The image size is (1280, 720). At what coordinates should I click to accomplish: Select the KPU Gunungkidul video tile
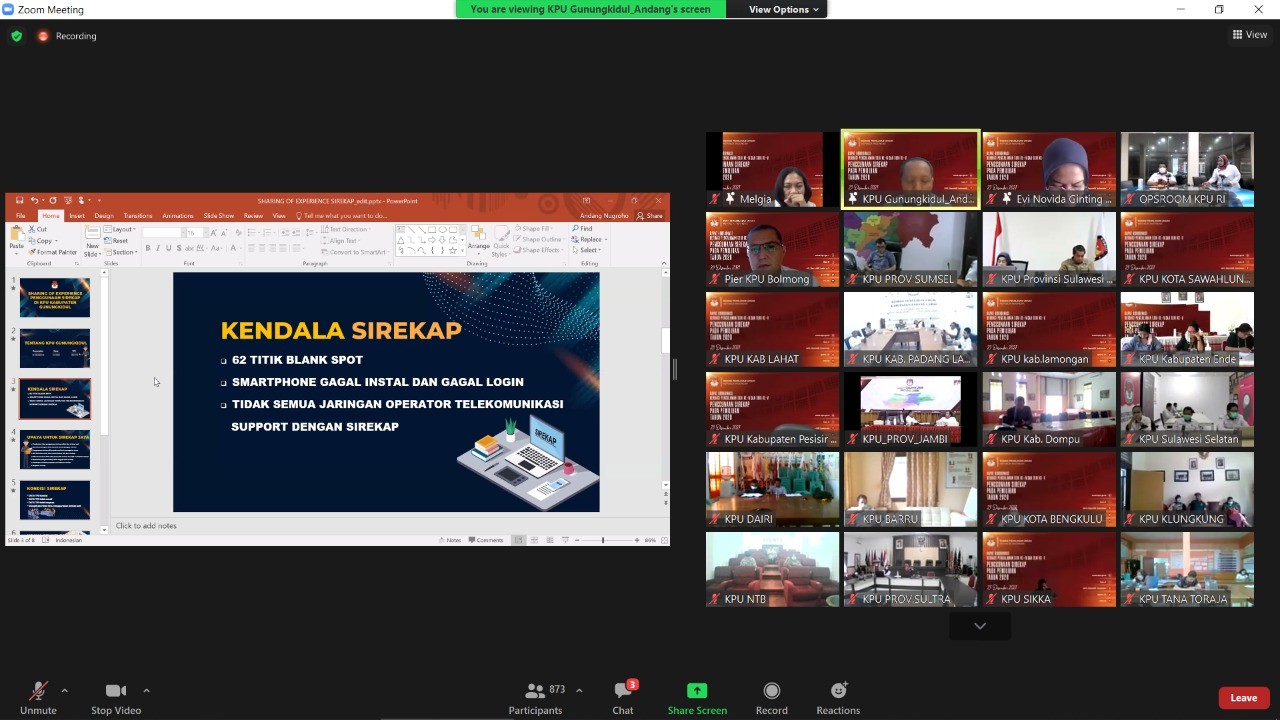(910, 168)
